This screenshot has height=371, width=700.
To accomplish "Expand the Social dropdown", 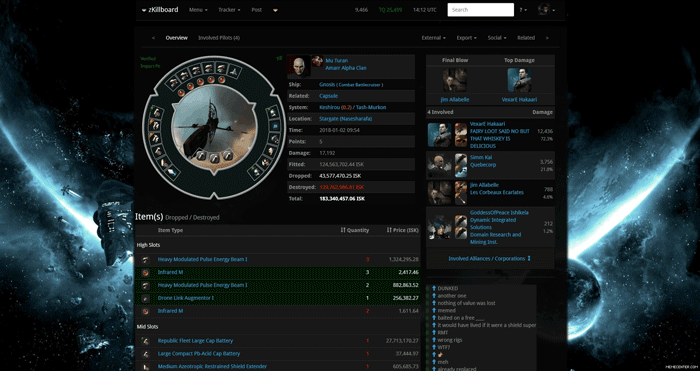I will pyautogui.click(x=497, y=38).
